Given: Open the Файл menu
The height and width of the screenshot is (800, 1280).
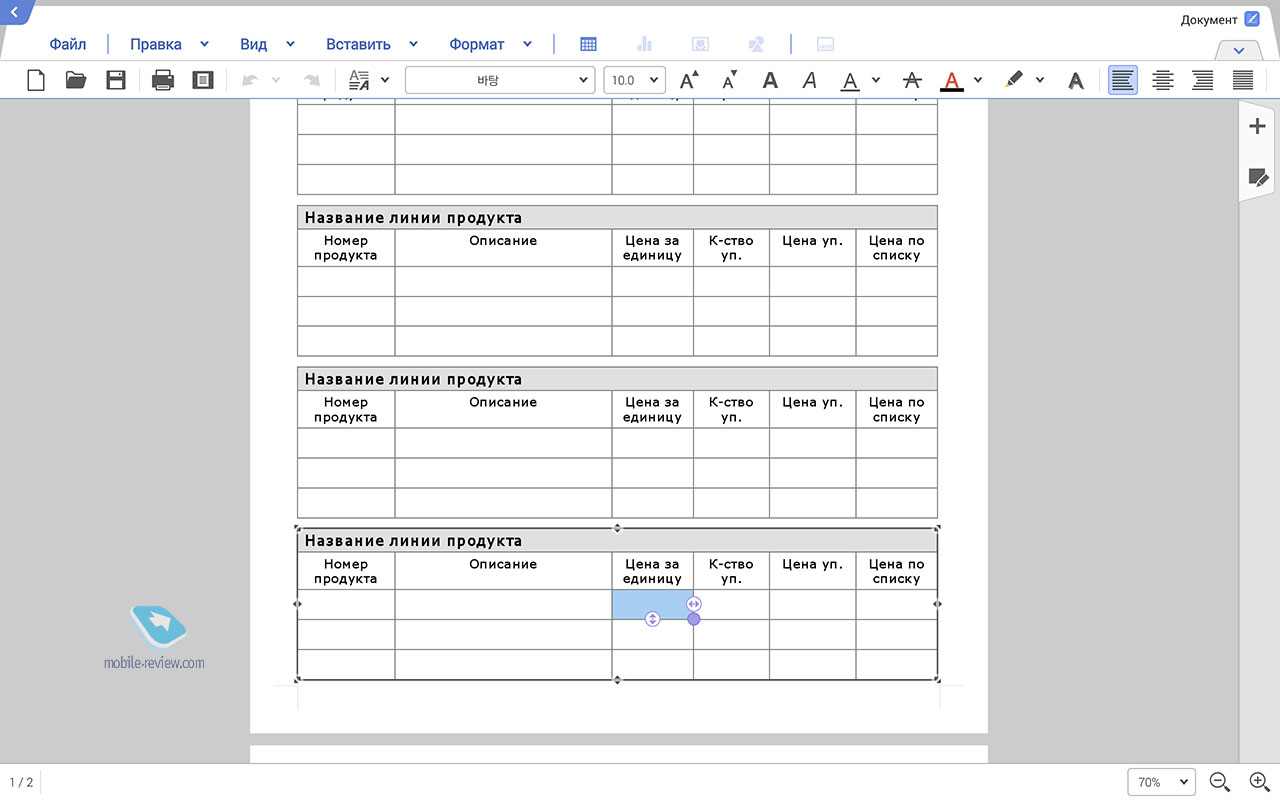Looking at the screenshot, I should (68, 44).
